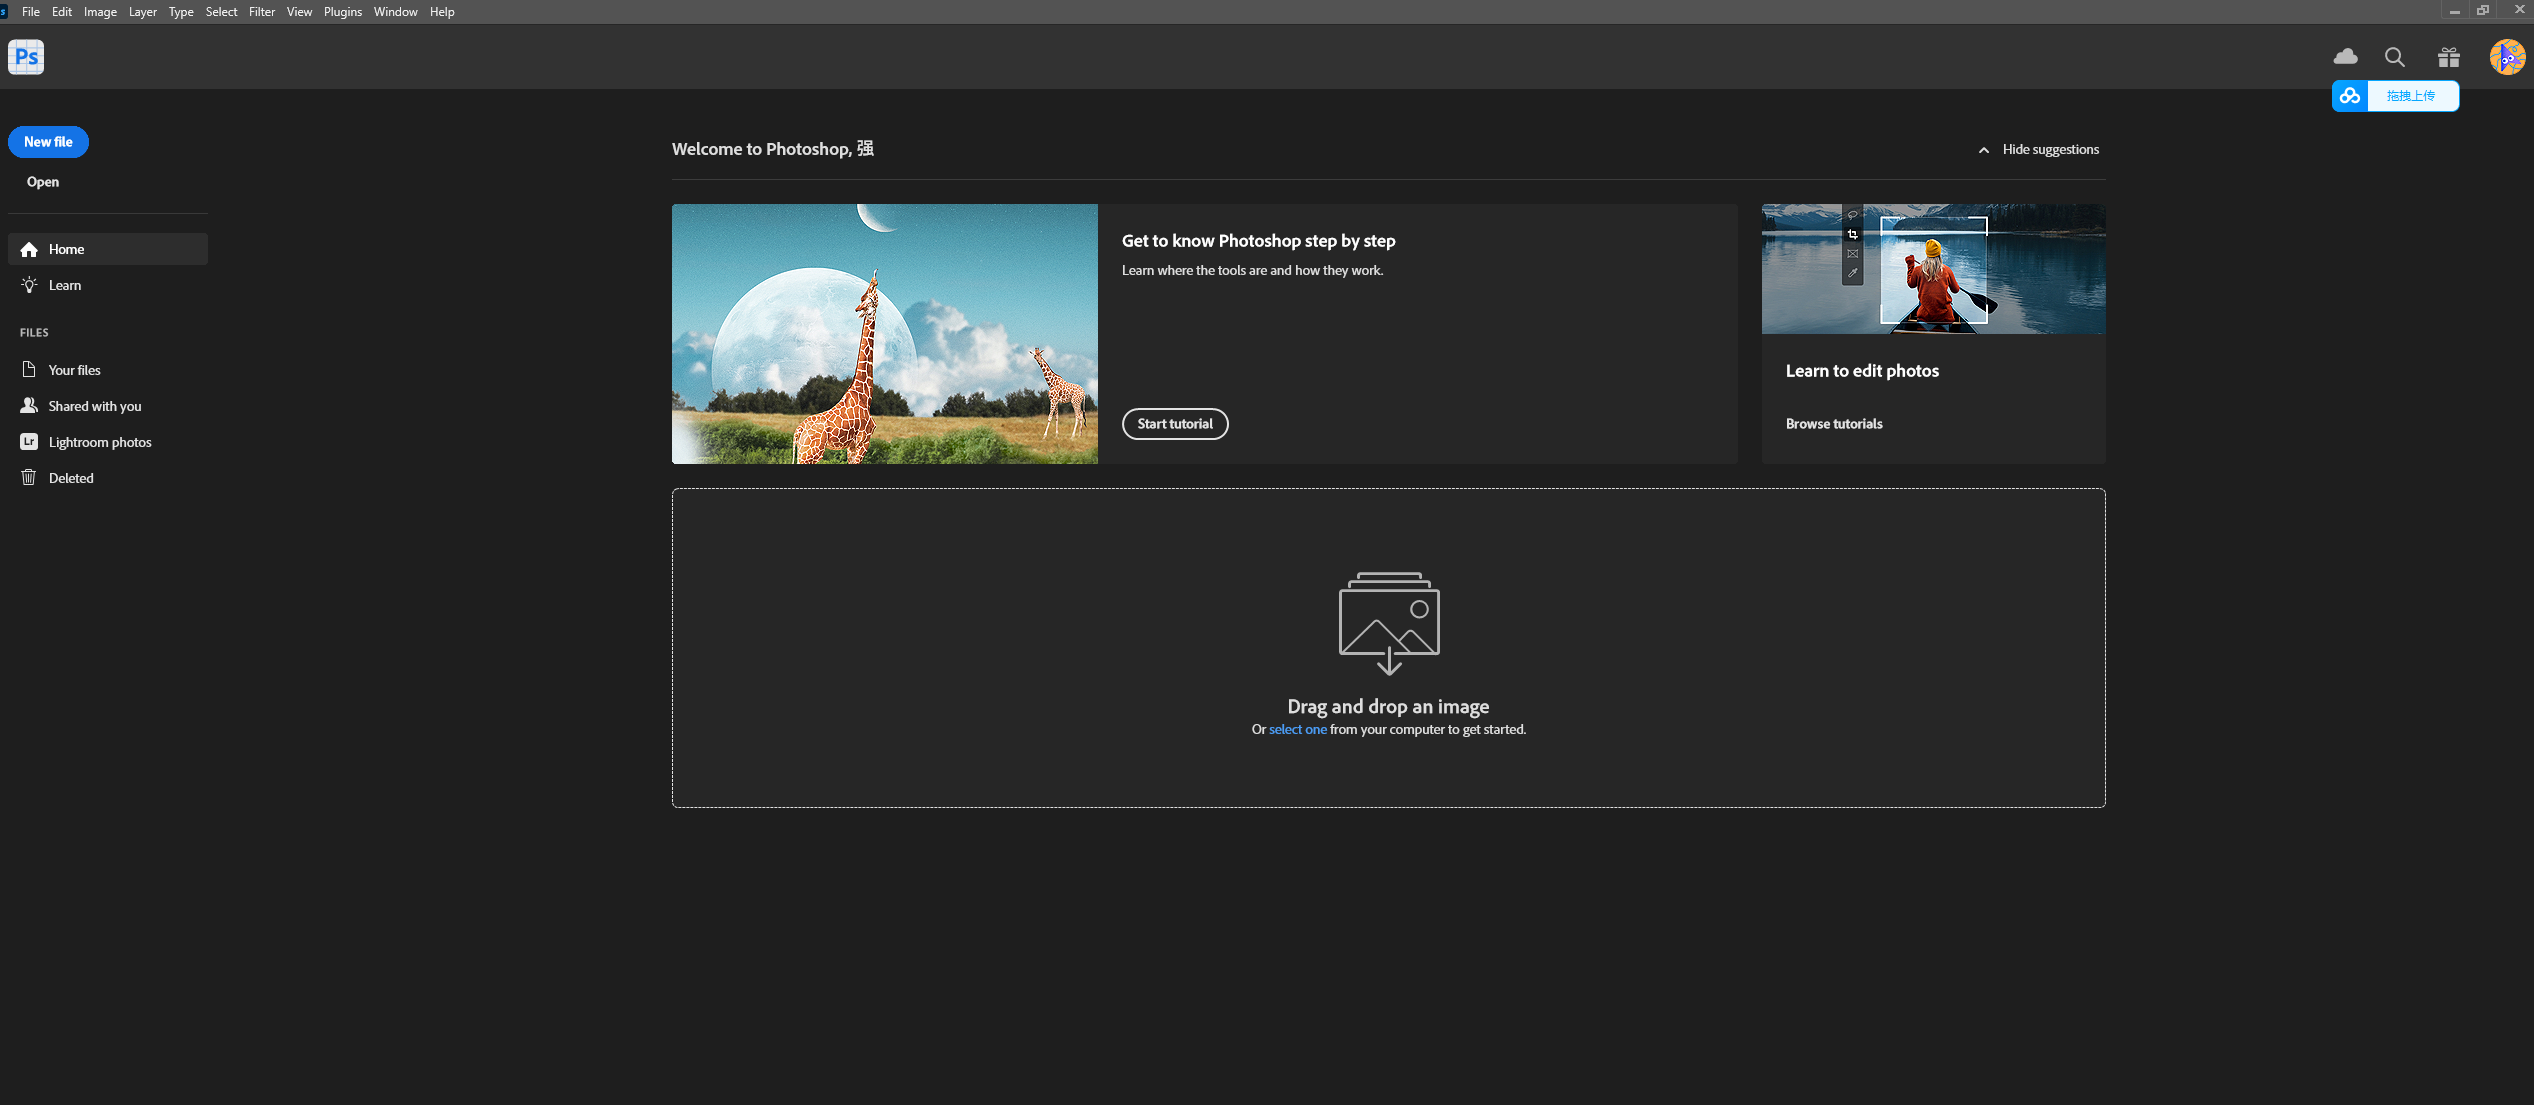The width and height of the screenshot is (2534, 1105).
Task: Open the Plugins menu
Action: pos(343,12)
